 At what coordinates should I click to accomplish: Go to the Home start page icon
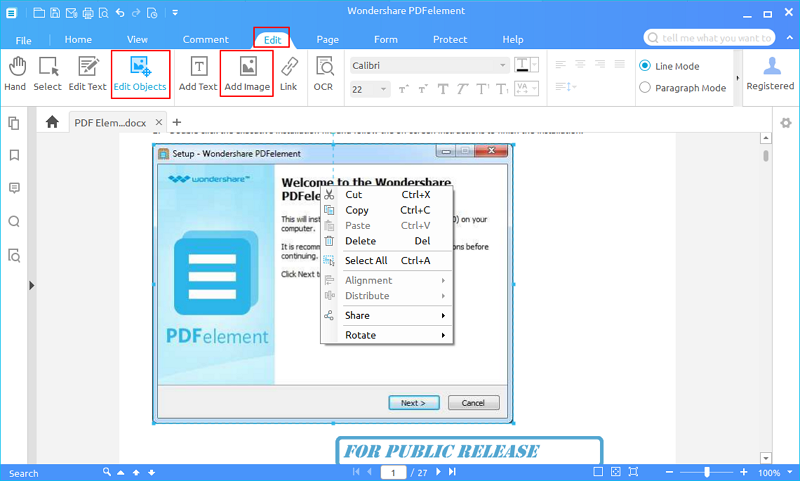pos(52,122)
